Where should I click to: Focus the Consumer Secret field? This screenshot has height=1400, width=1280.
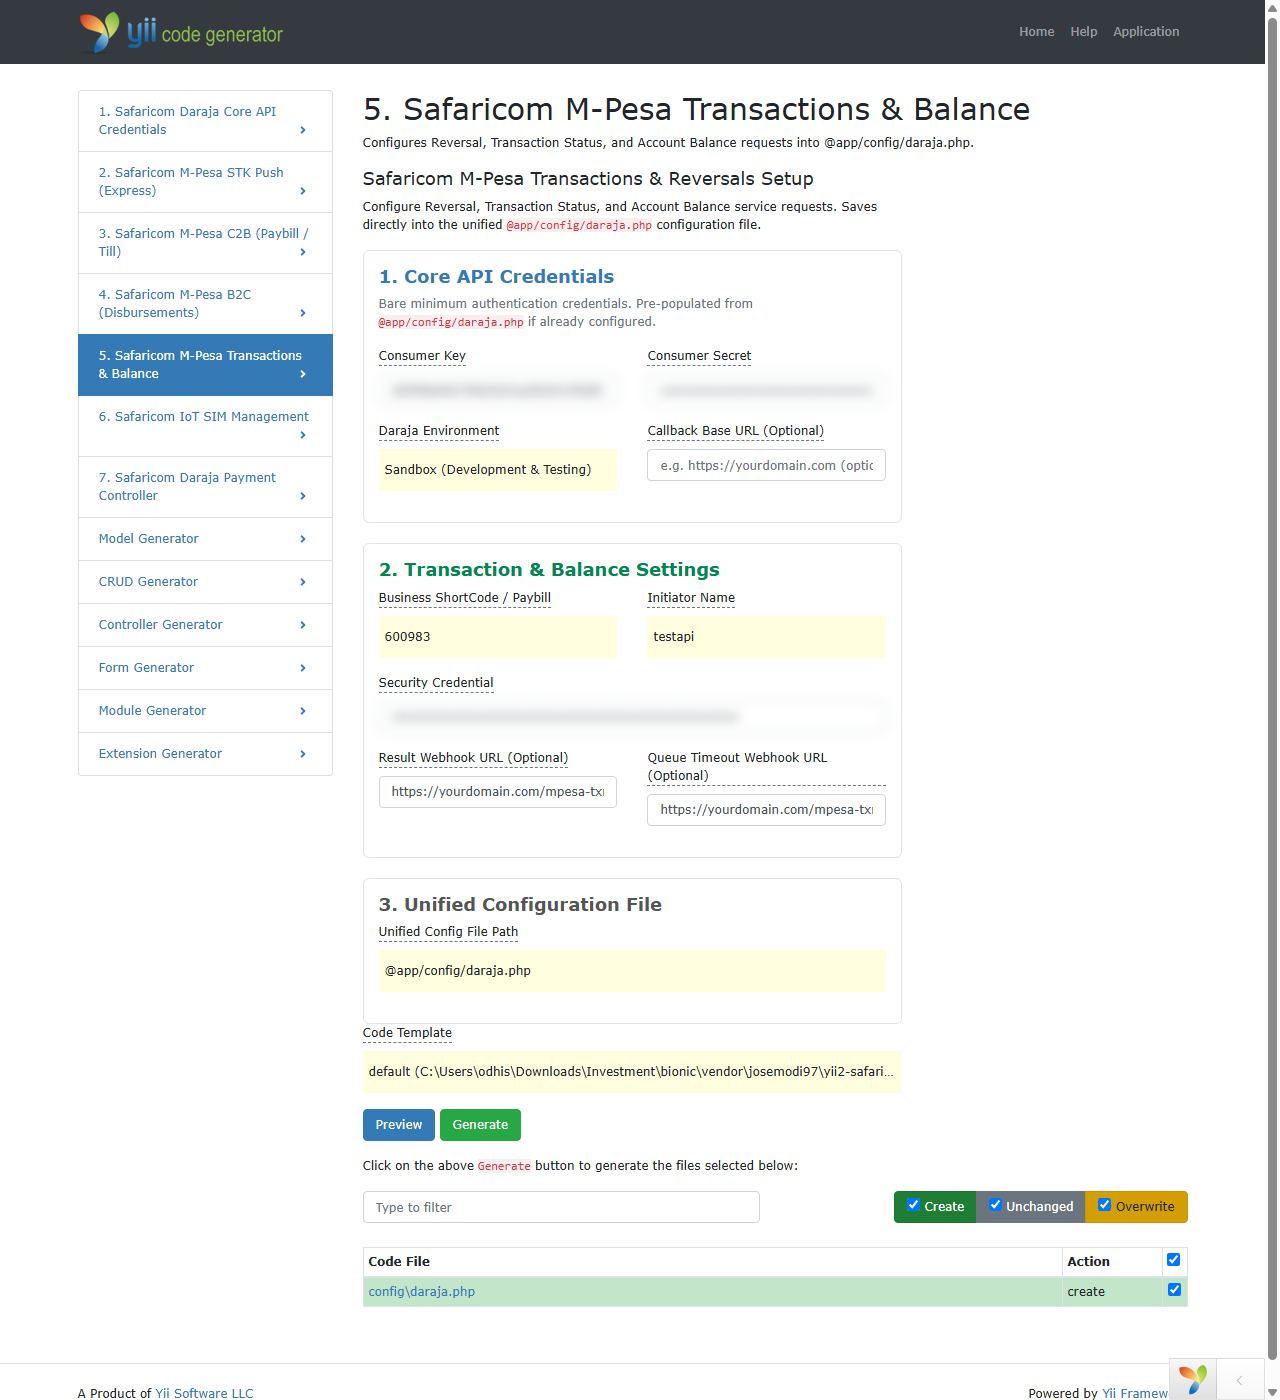pos(766,391)
